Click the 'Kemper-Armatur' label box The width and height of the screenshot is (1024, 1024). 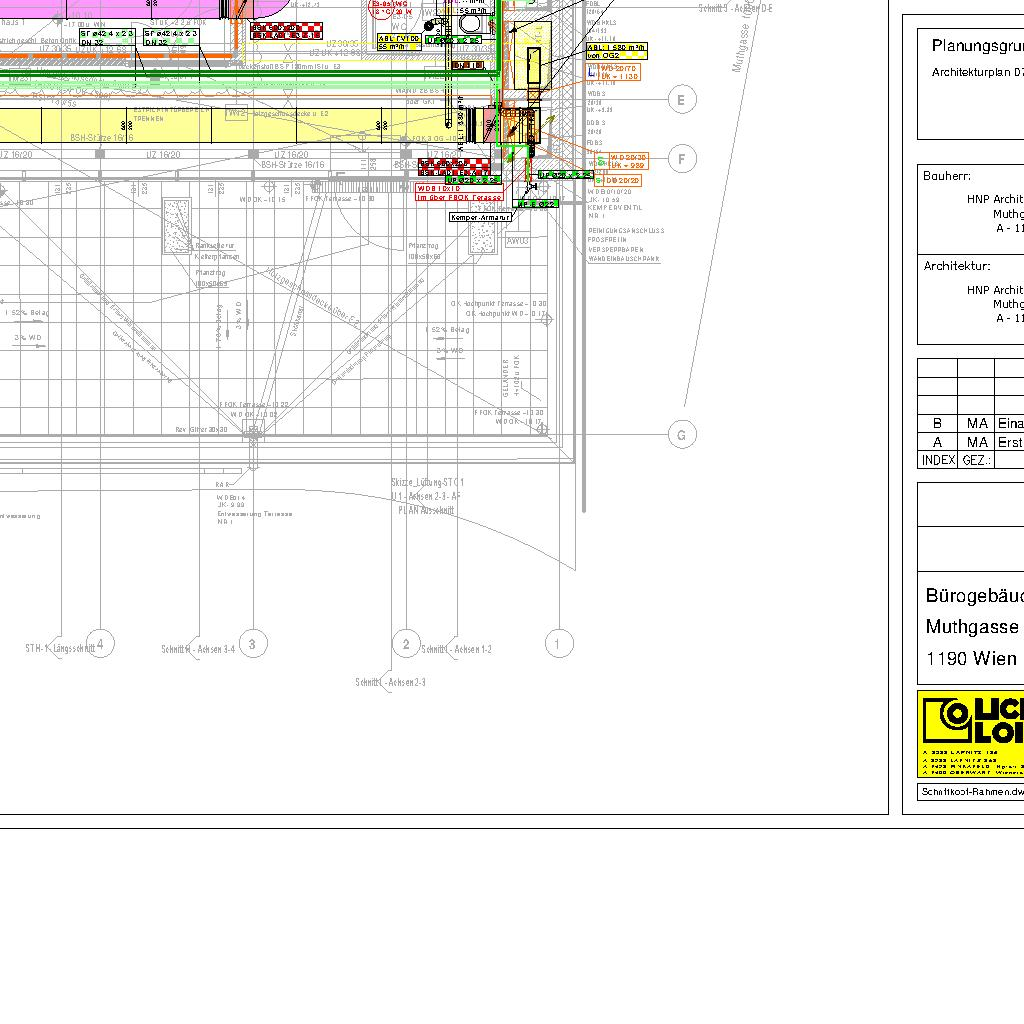point(480,217)
